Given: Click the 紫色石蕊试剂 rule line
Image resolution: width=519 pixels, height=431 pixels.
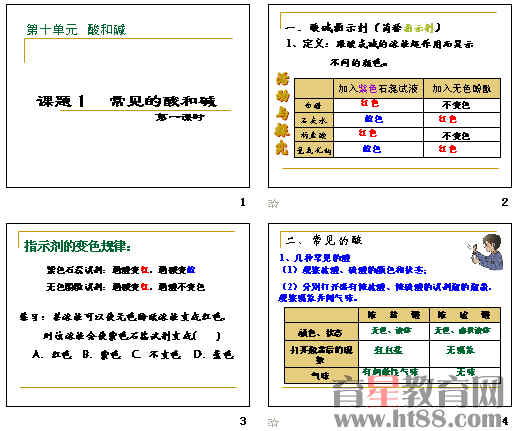Looking at the screenshot, I should pyautogui.click(x=121, y=270).
